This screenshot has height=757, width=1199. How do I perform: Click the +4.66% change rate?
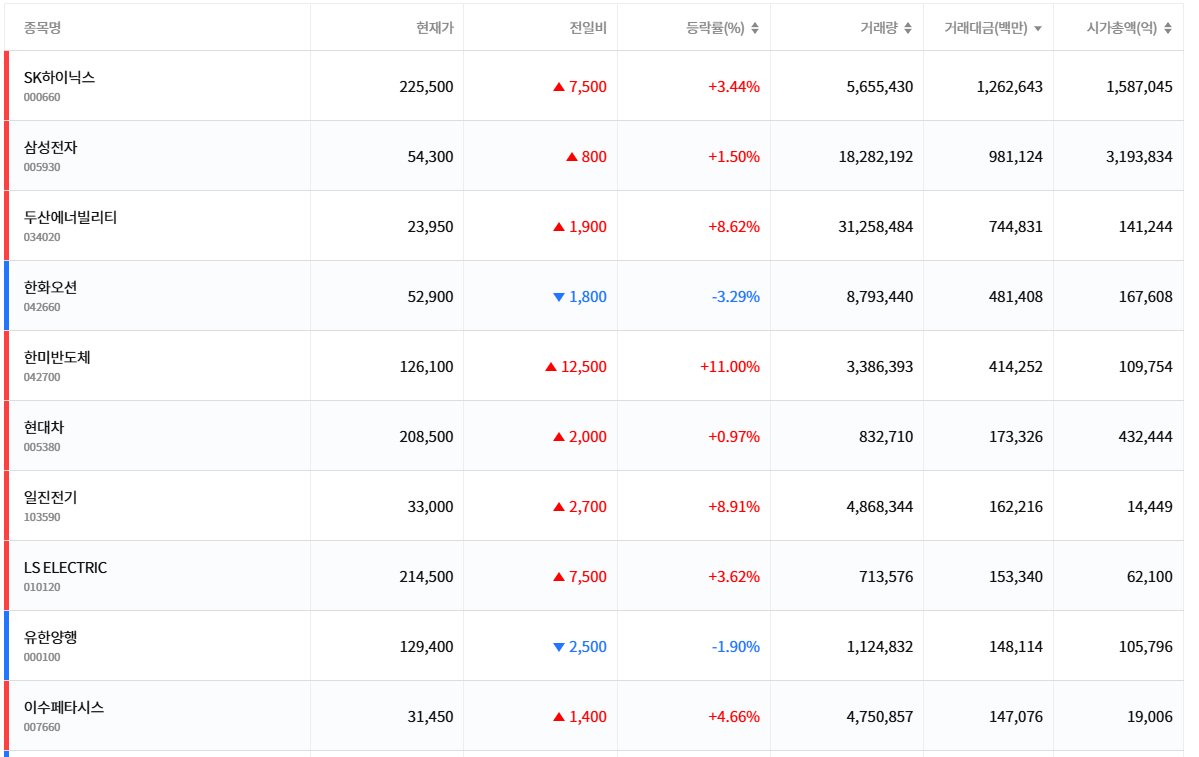point(734,716)
